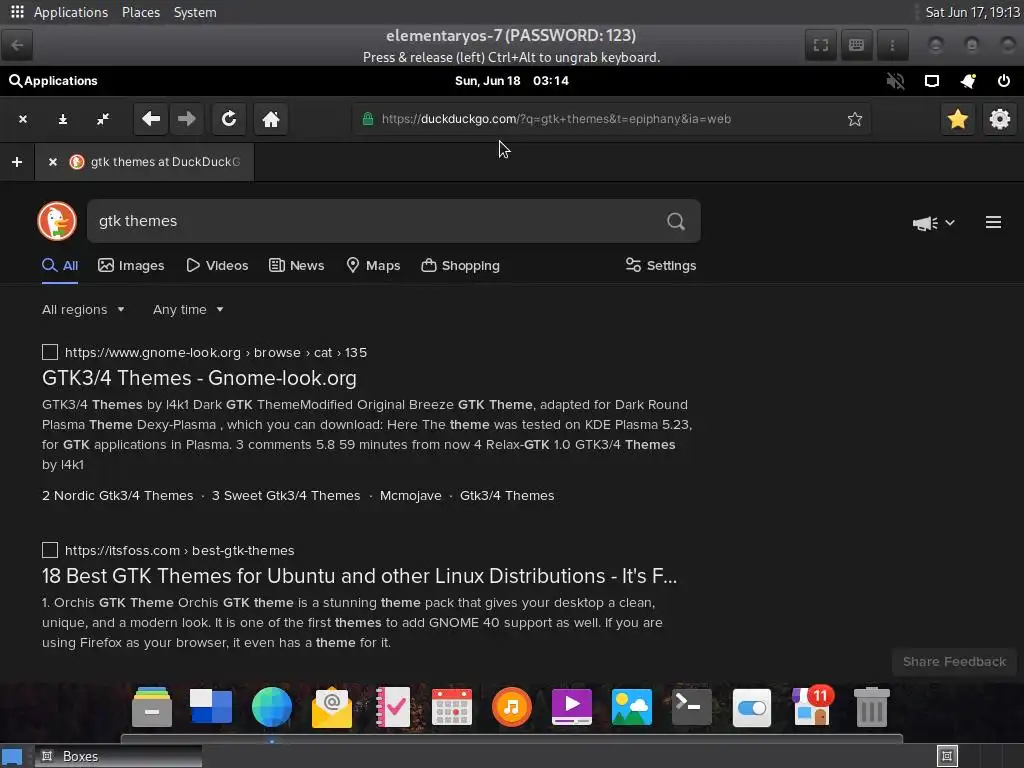Click the download icon in browser header

63,119
